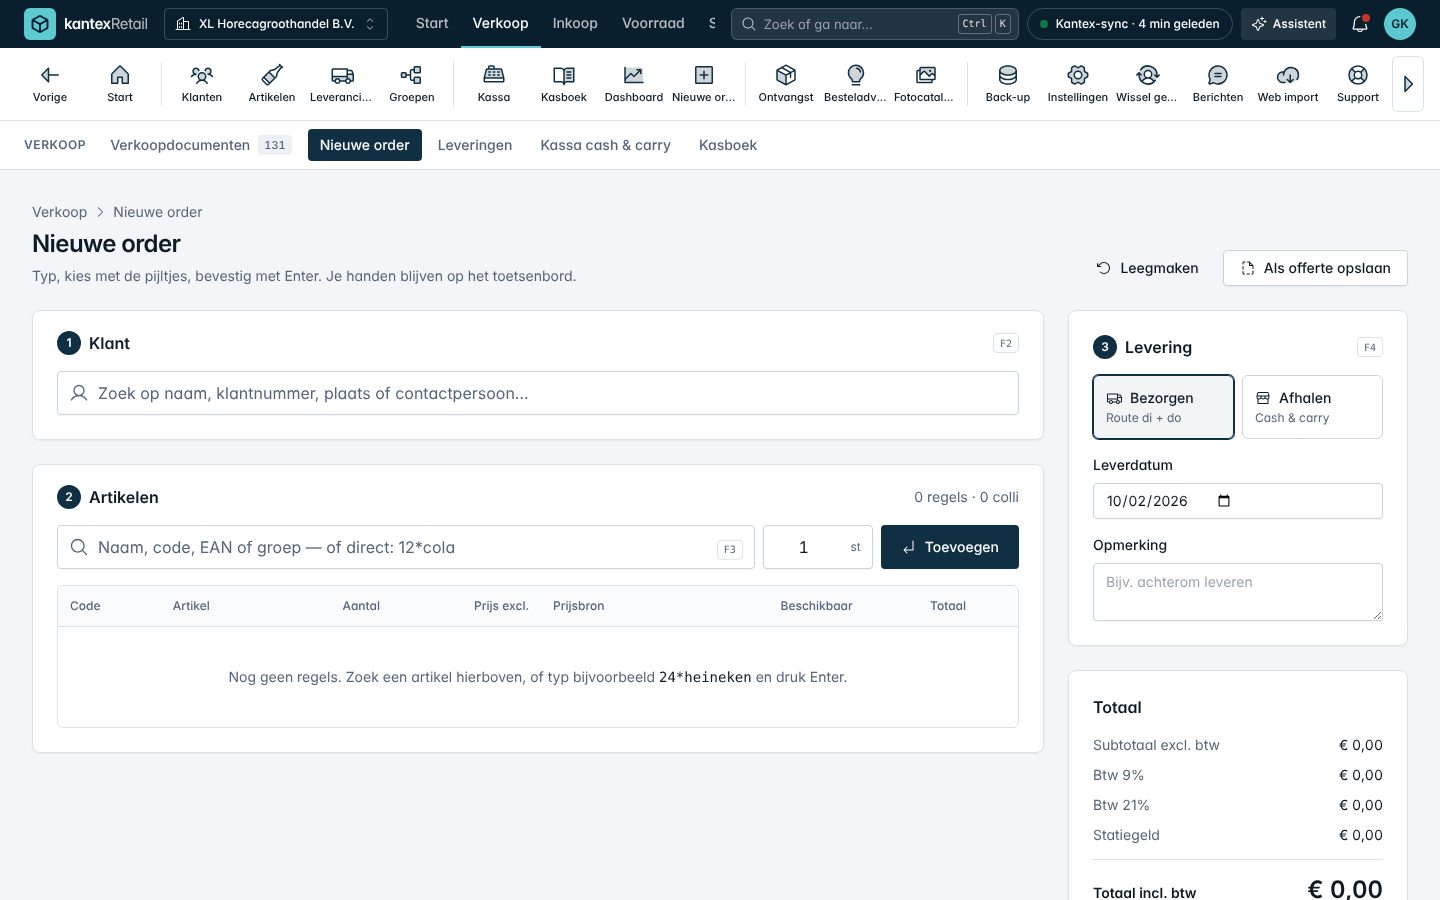This screenshot has height=900, width=1440.
Task: Open the Leverdatum calendar picker
Action: tap(1224, 501)
